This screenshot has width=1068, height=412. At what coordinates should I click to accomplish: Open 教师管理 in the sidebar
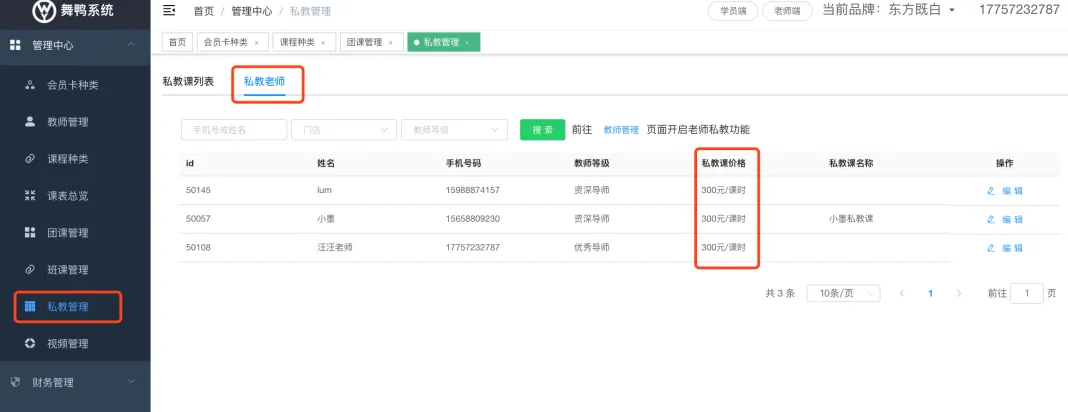68,122
